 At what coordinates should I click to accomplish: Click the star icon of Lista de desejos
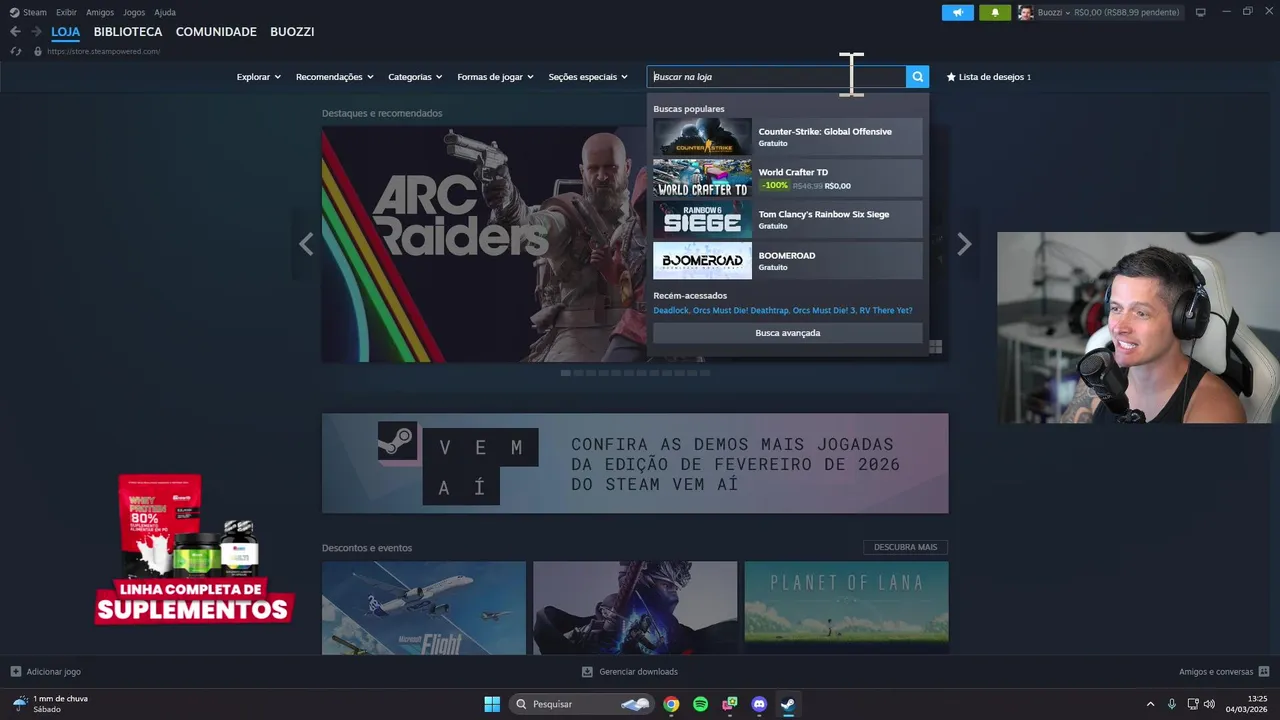pyautogui.click(x=951, y=77)
